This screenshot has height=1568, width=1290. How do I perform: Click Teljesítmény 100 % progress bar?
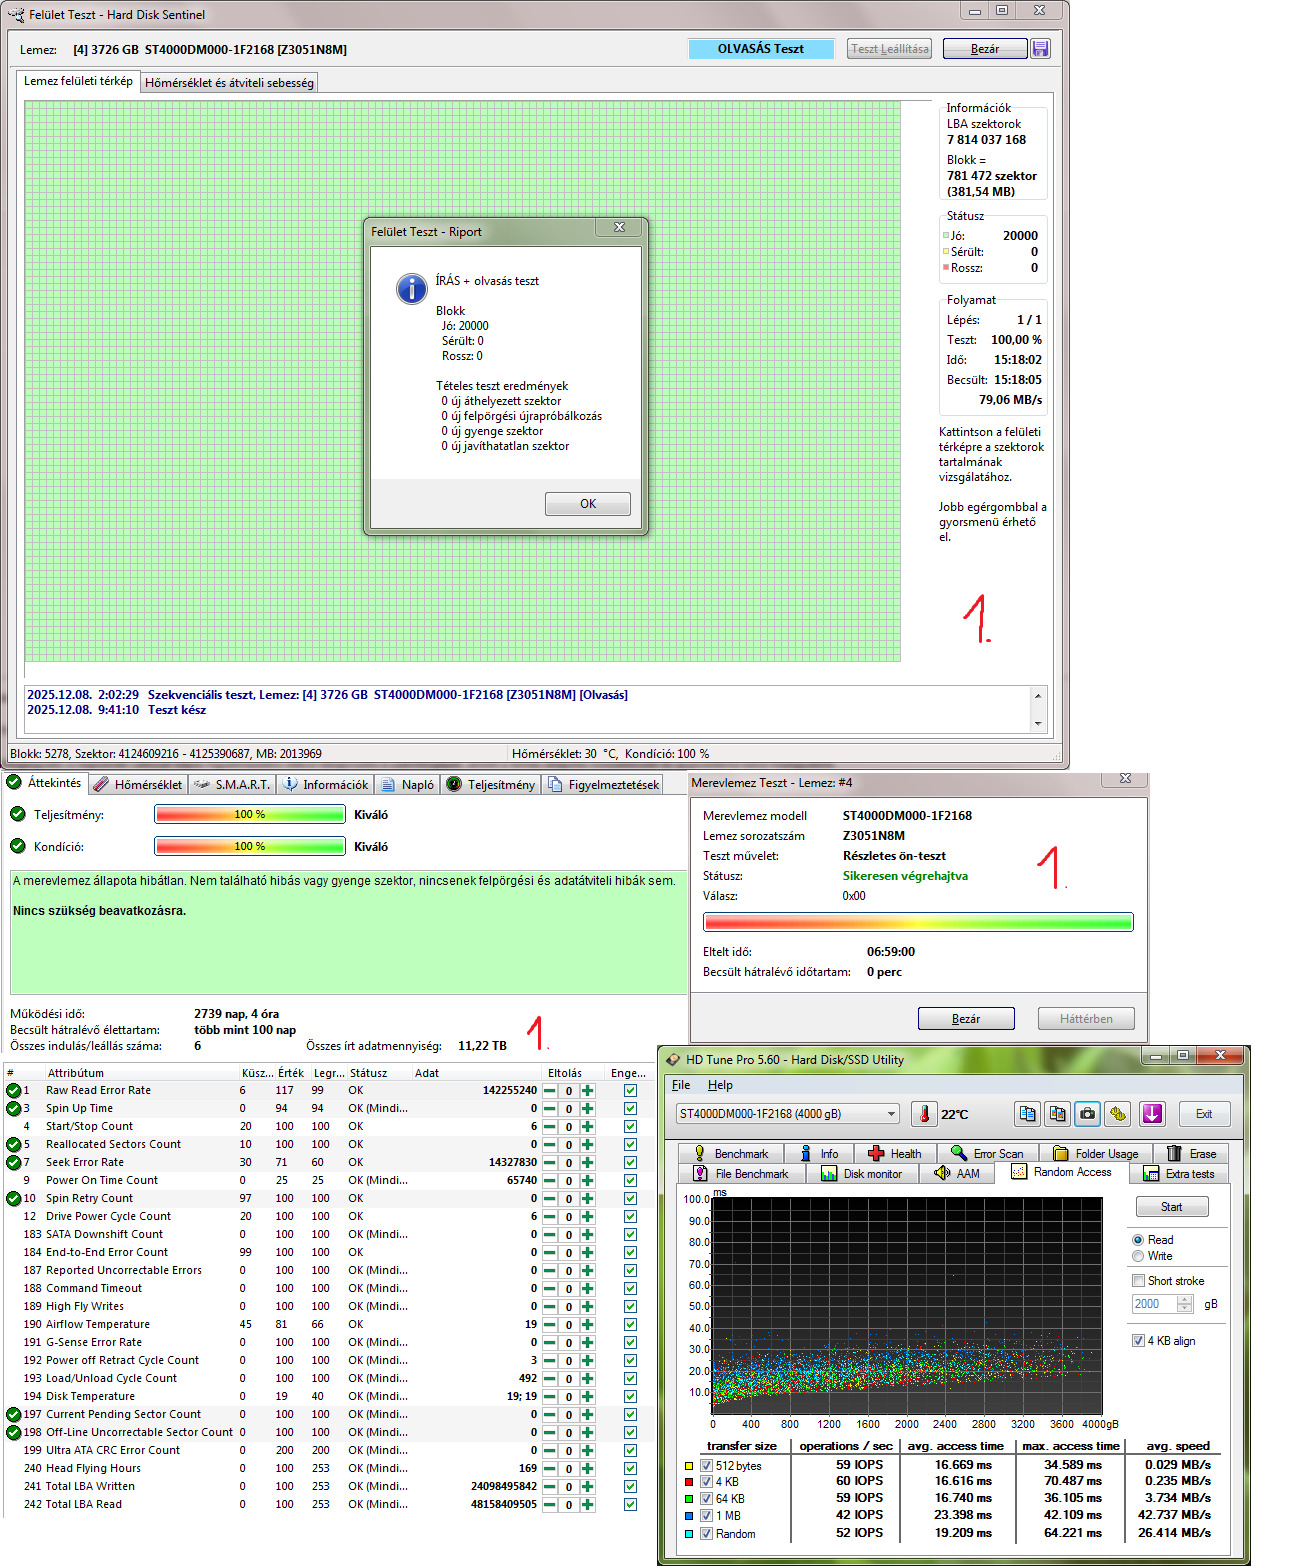250,814
